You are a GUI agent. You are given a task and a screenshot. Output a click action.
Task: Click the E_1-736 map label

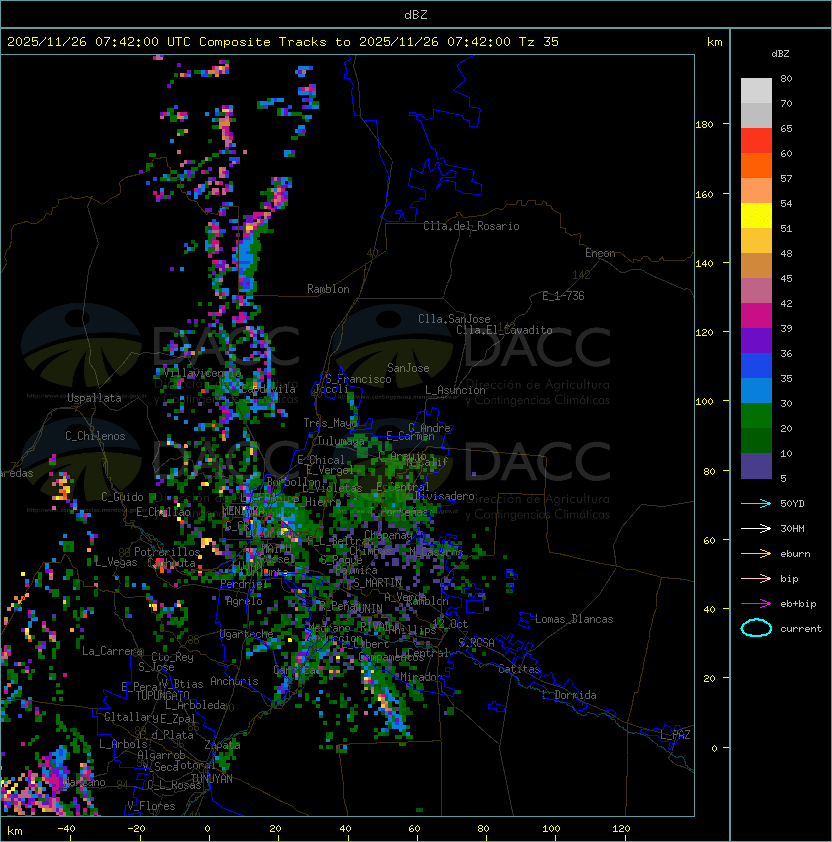pos(563,296)
